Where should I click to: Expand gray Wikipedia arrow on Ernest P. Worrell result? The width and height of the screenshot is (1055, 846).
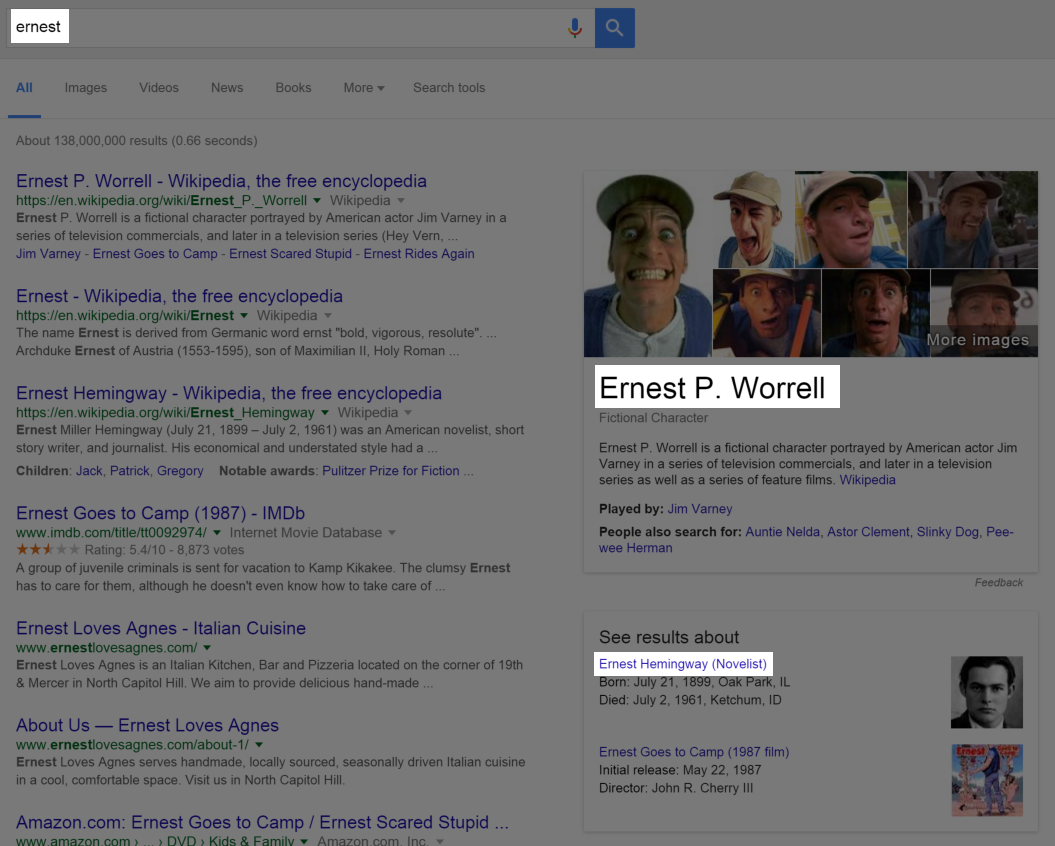[401, 201]
